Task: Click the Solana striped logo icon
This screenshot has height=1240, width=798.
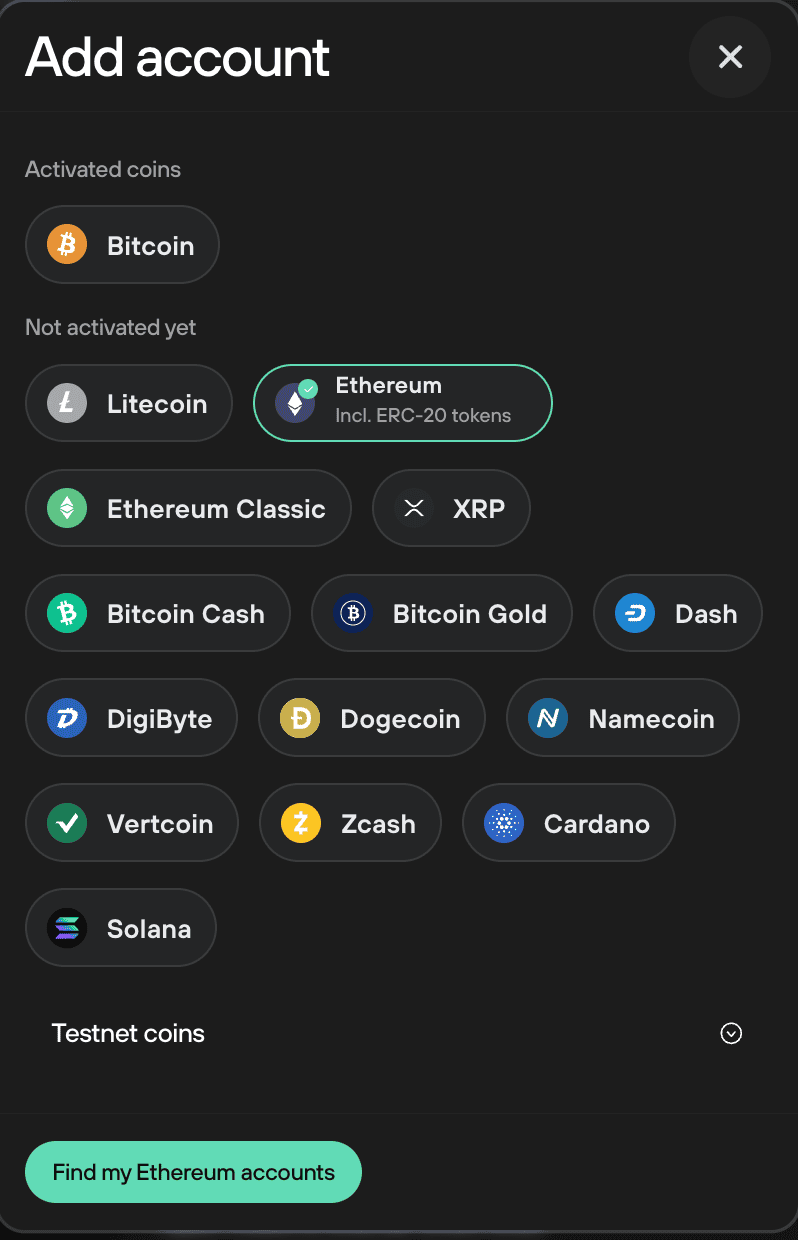Action: click(x=67, y=928)
